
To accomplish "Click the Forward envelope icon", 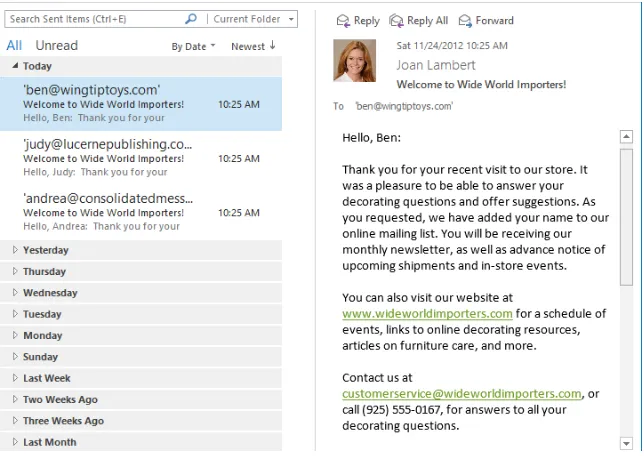I will click(465, 21).
